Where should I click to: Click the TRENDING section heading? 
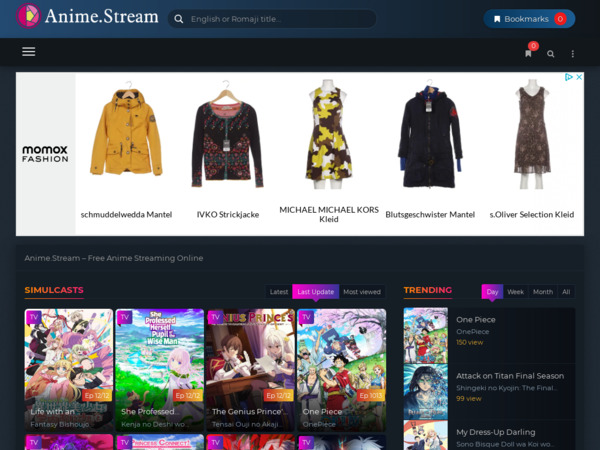[427, 290]
